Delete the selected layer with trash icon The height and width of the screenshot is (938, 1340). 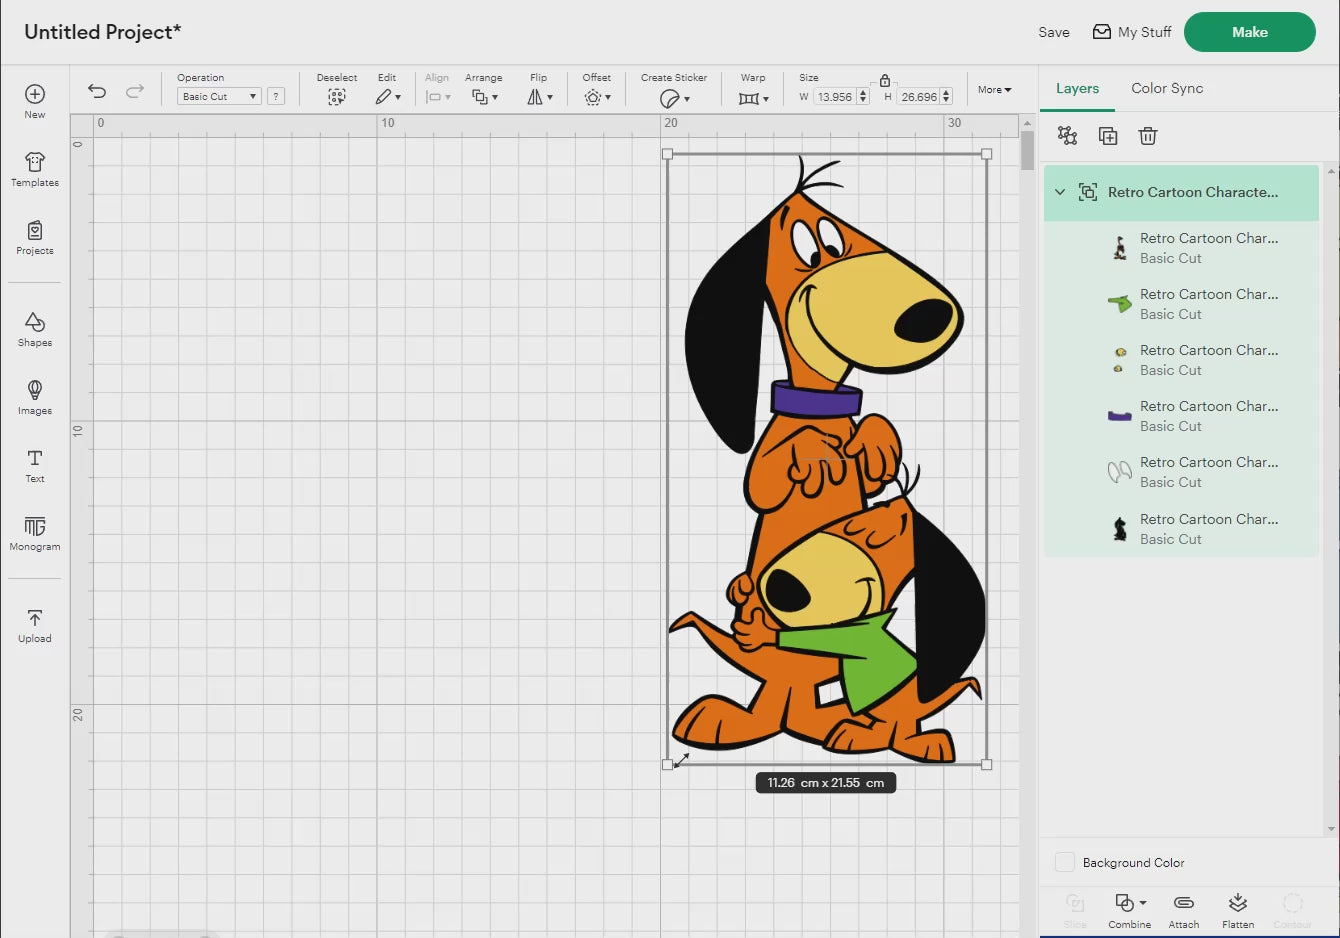pyautogui.click(x=1148, y=136)
